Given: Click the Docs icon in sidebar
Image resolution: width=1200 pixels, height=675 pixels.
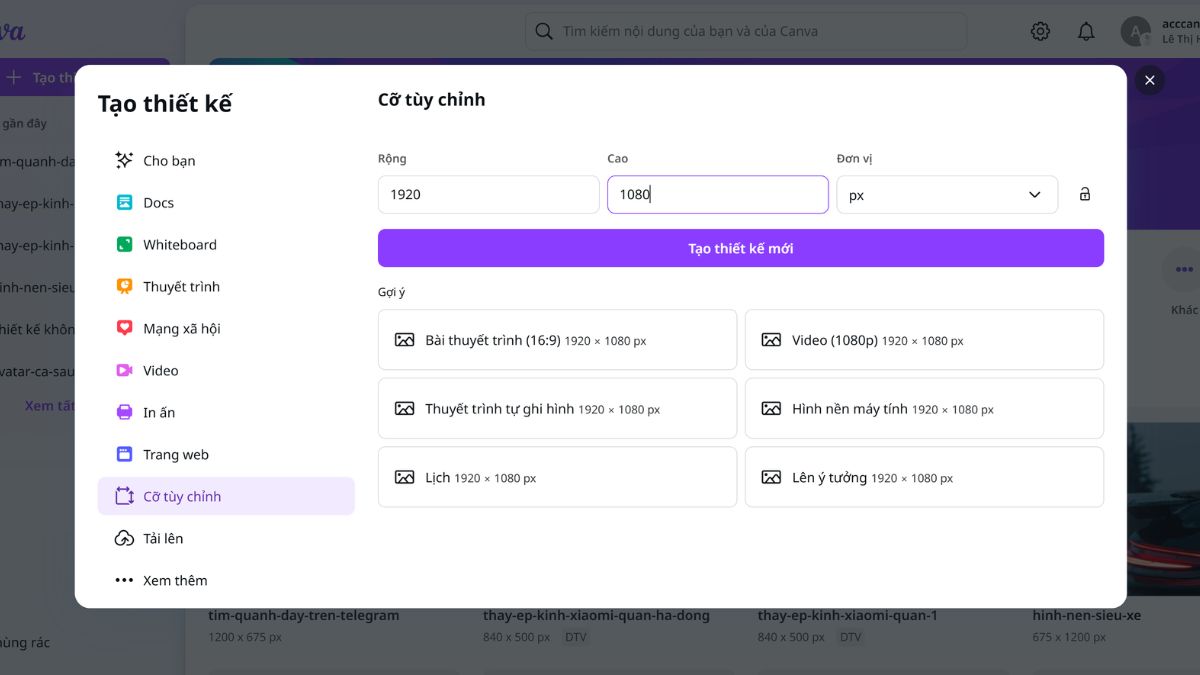Looking at the screenshot, I should (x=124, y=202).
